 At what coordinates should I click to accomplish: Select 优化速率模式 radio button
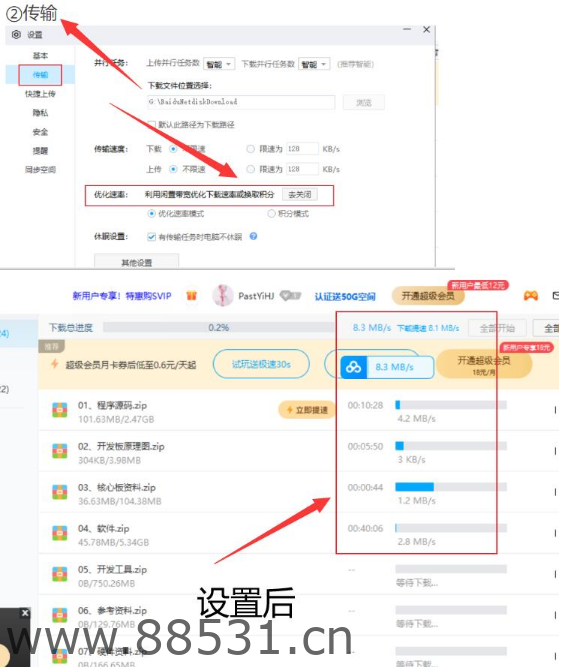tap(151, 213)
